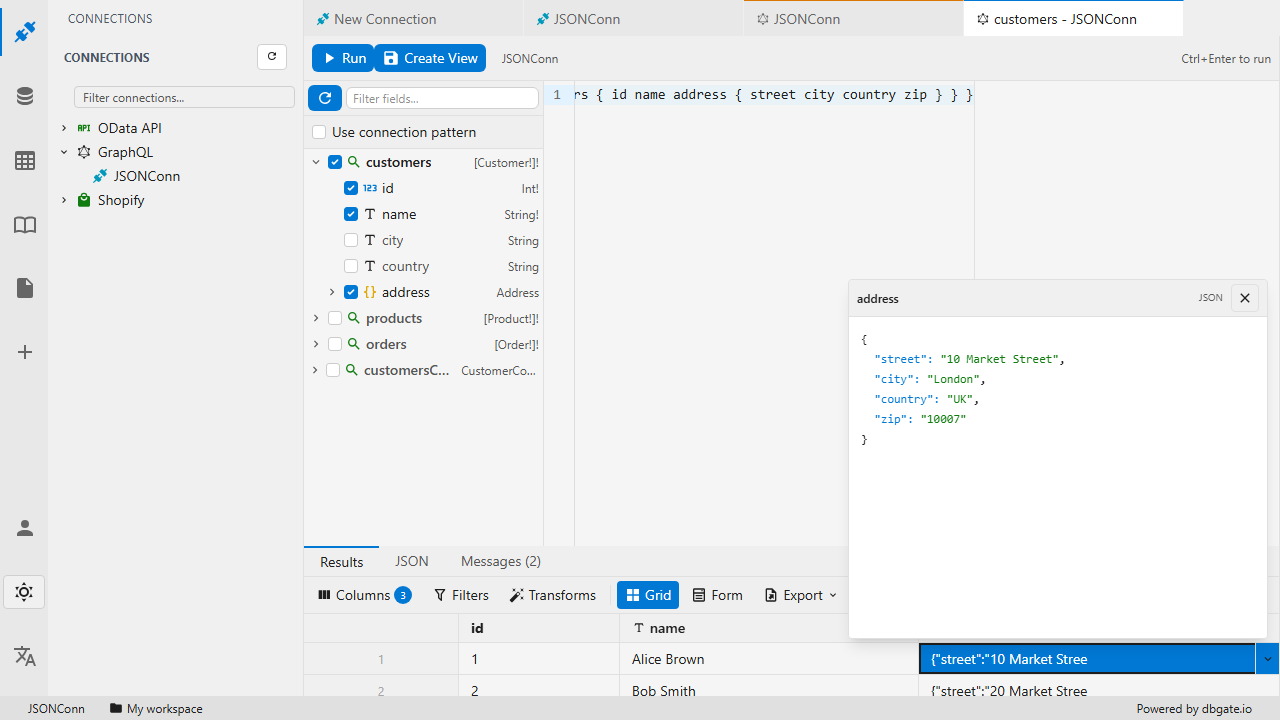
Task: Open the file icon in sidebar
Action: [x=25, y=288]
